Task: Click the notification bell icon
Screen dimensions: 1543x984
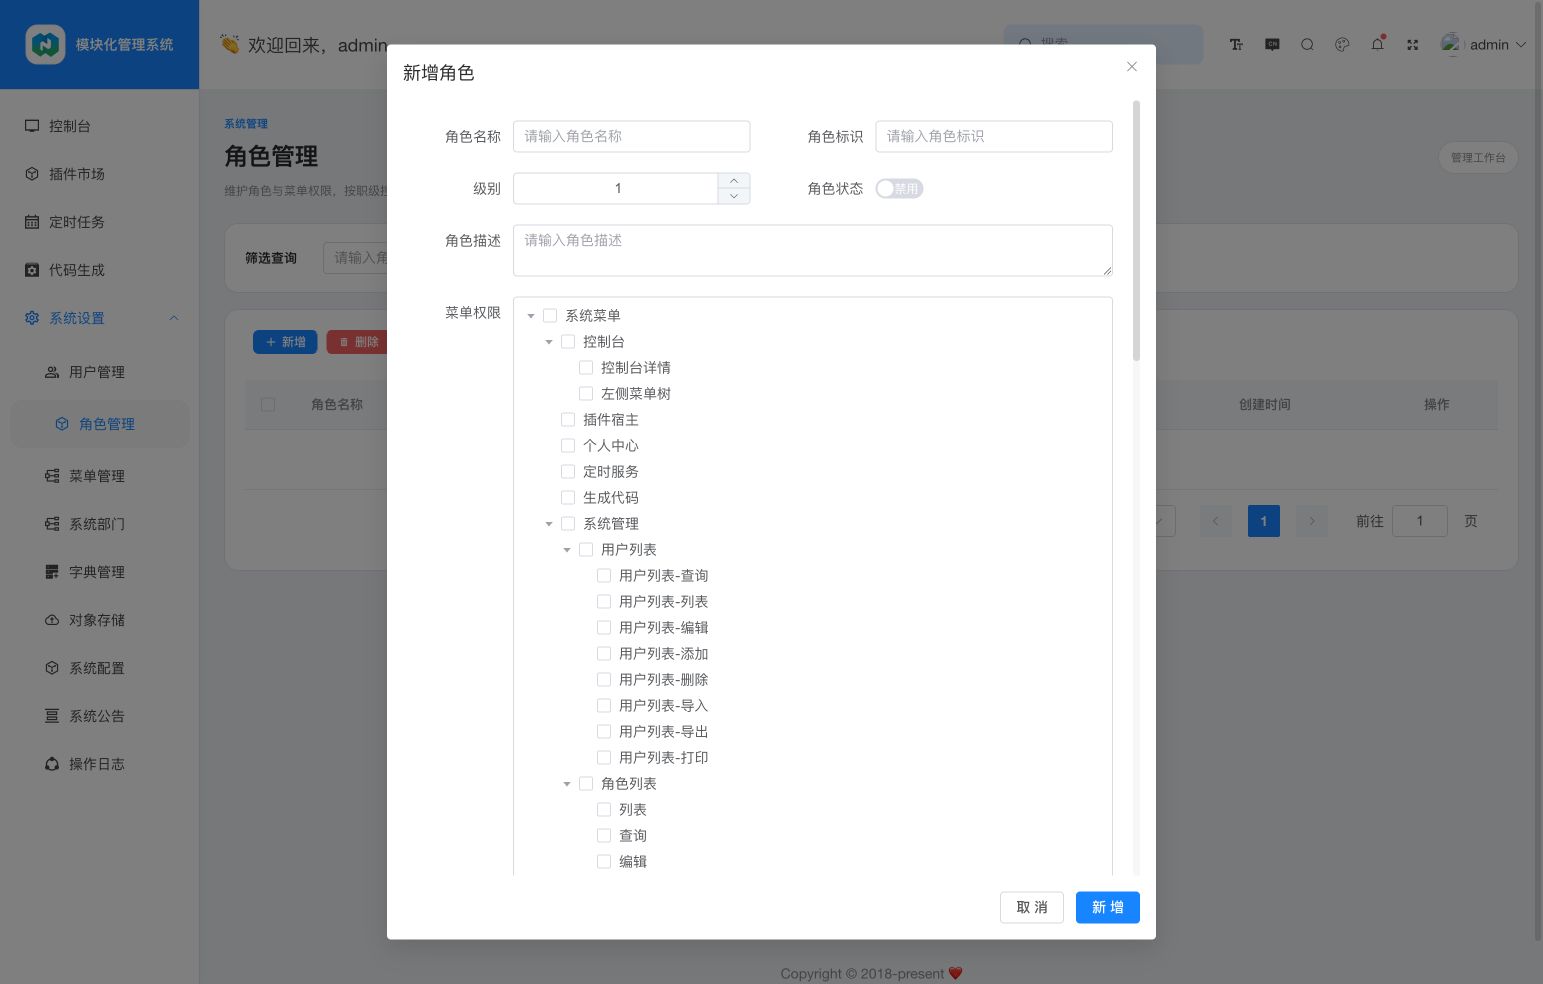Action: coord(1377,44)
